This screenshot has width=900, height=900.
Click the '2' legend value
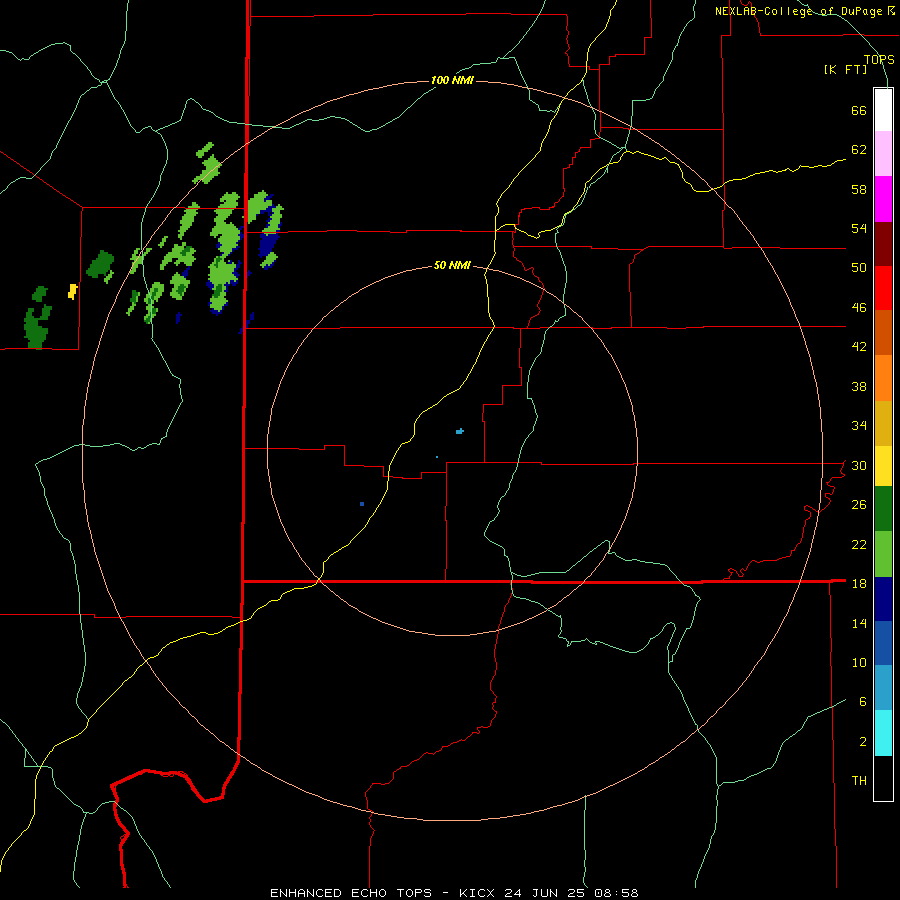tap(863, 742)
